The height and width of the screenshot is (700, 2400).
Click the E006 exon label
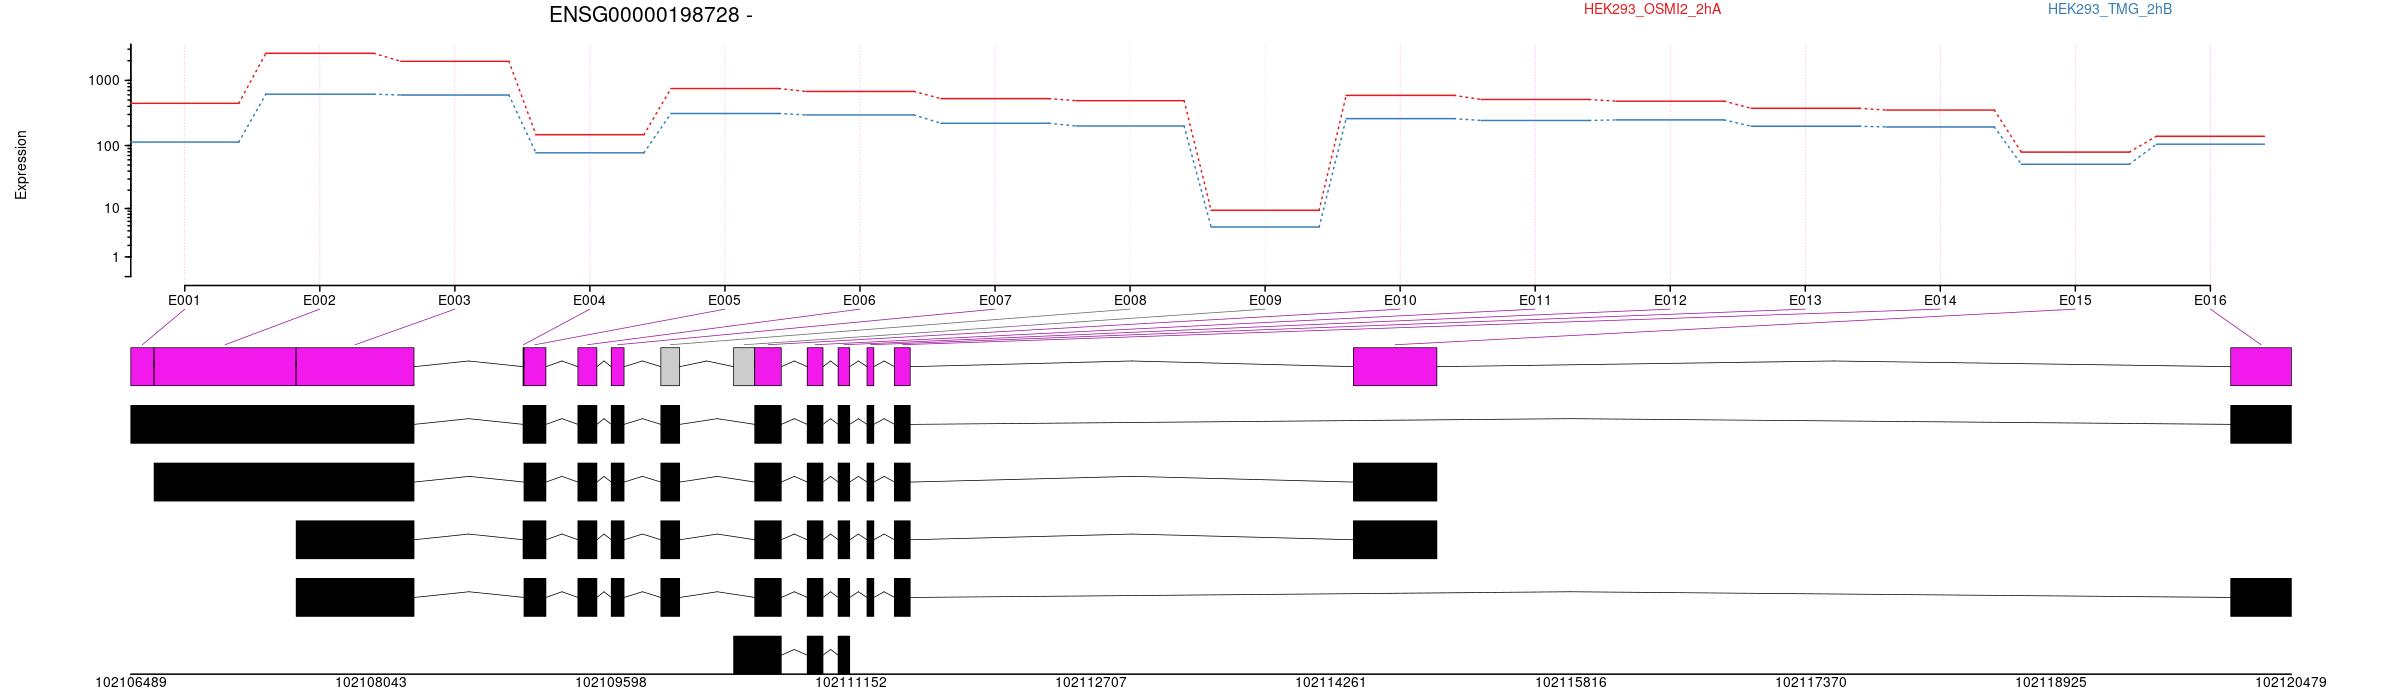tap(859, 300)
